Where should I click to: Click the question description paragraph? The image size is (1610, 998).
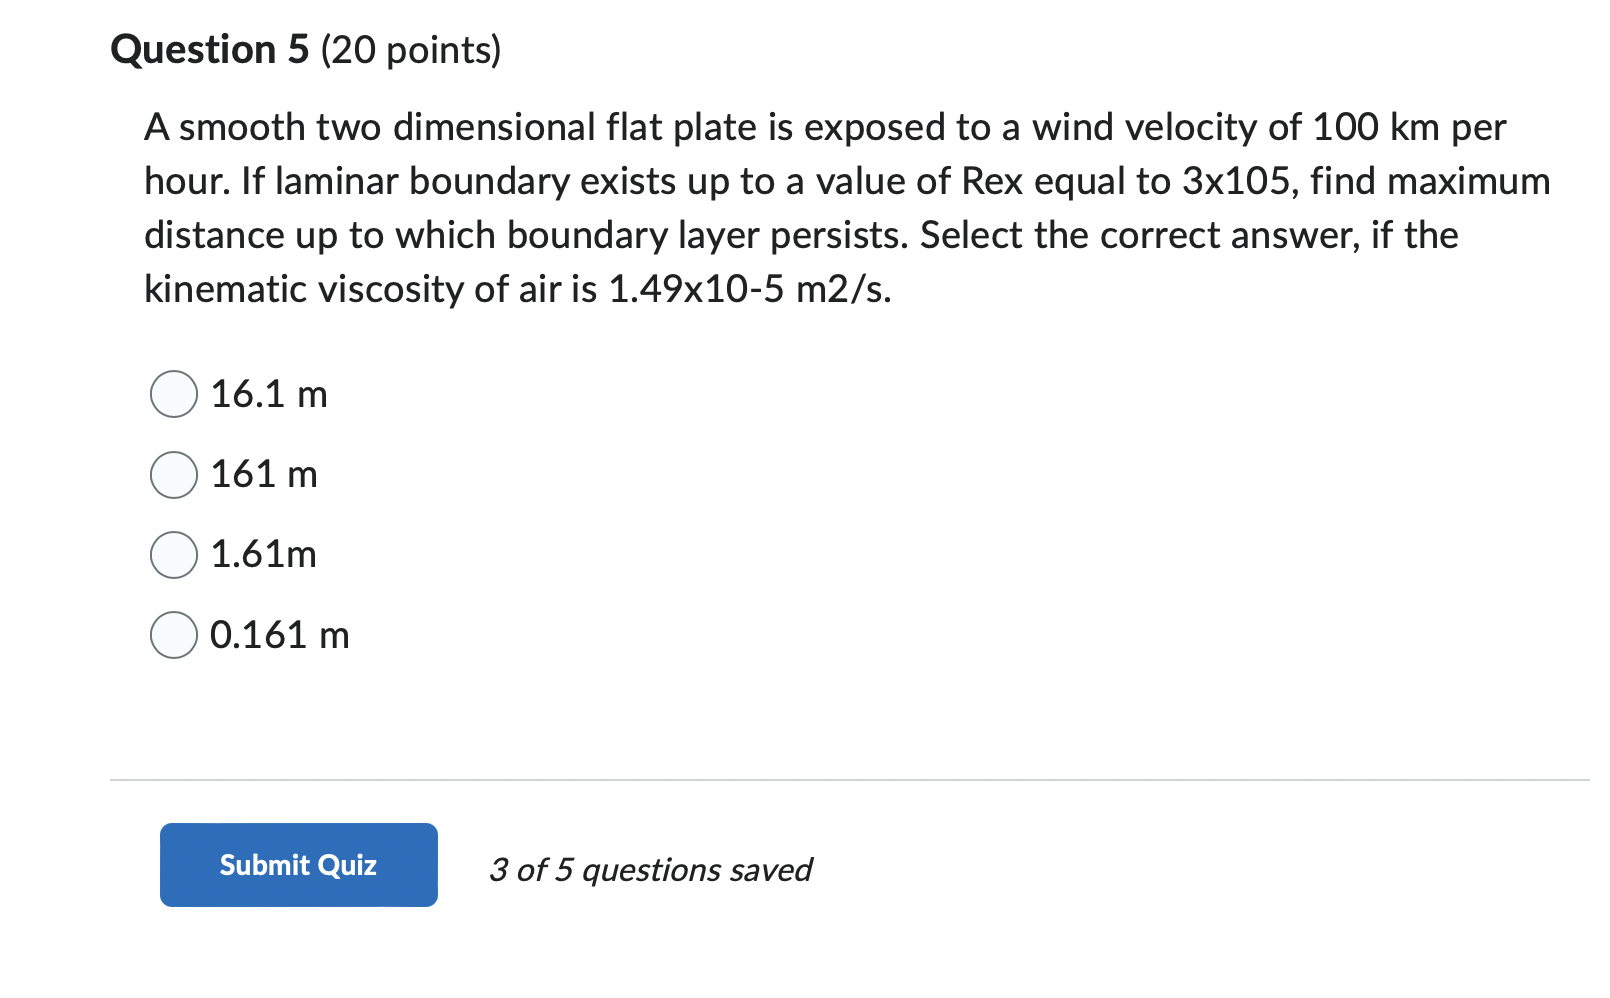[846, 207]
